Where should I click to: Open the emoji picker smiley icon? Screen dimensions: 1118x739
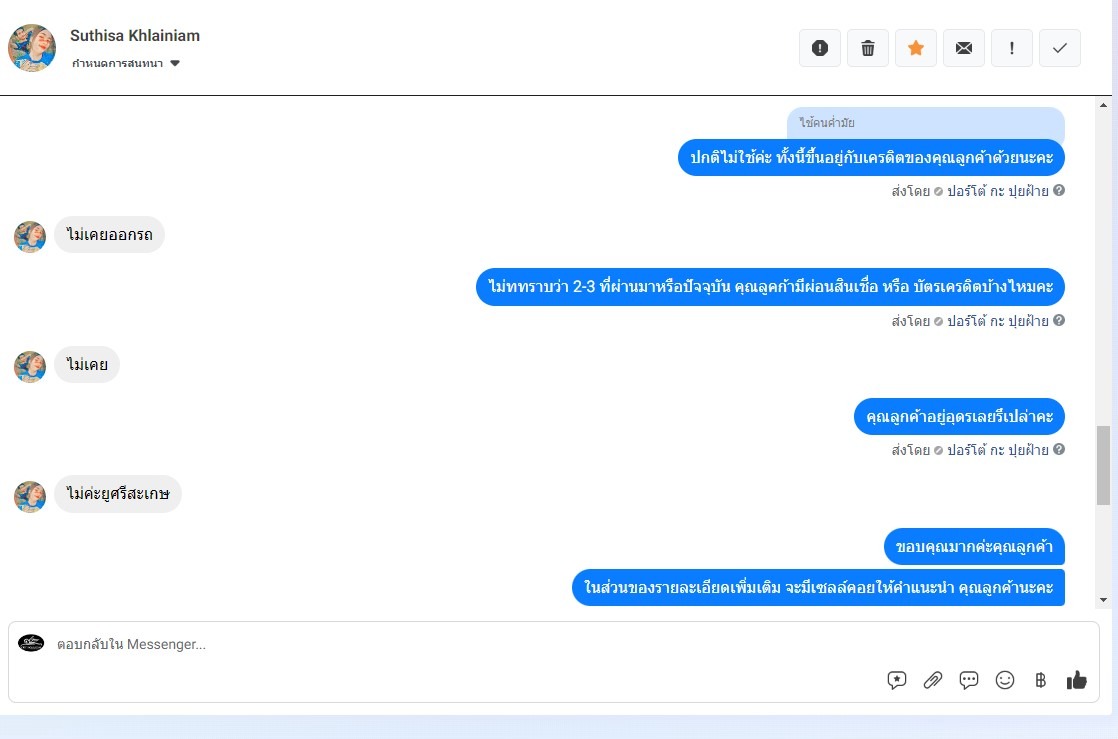tap(1005, 680)
